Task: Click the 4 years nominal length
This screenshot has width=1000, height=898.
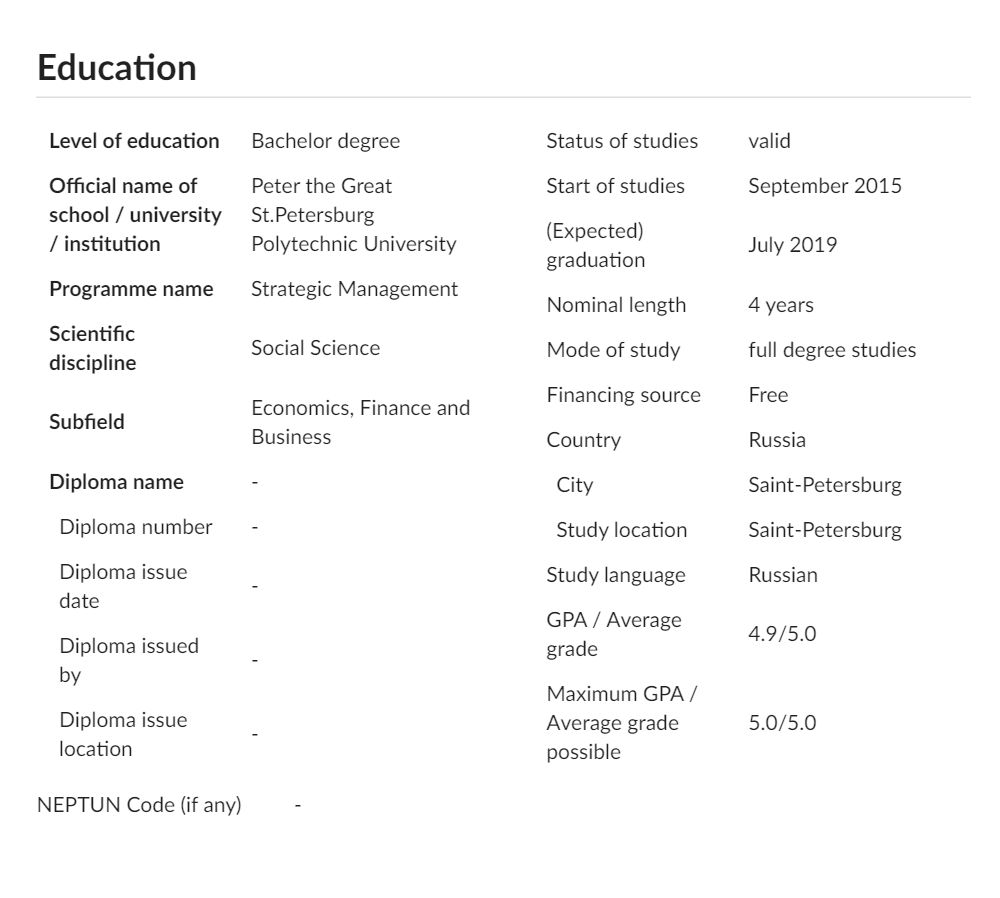Action: tap(781, 305)
